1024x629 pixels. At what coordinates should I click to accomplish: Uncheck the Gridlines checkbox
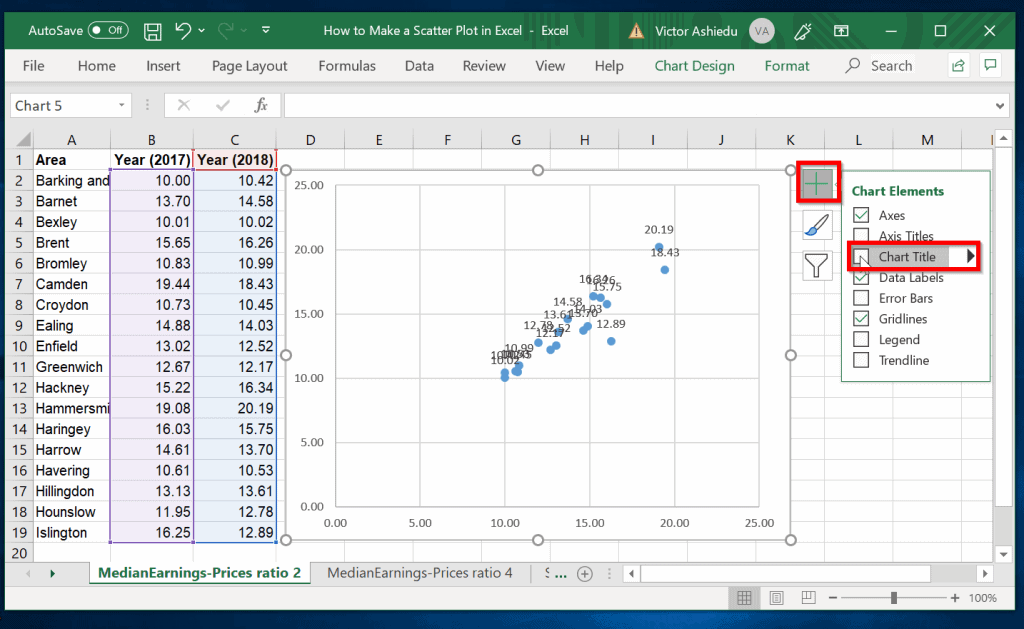point(862,318)
